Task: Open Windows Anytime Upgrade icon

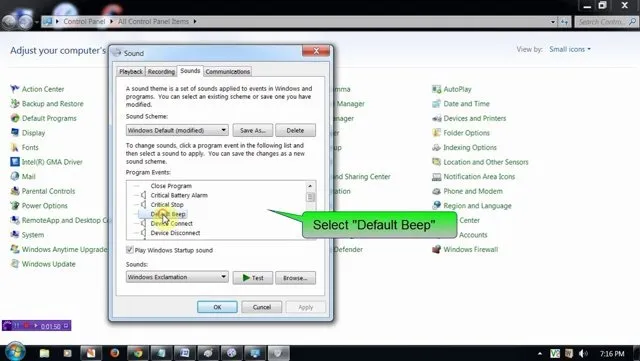Action: pos(15,250)
